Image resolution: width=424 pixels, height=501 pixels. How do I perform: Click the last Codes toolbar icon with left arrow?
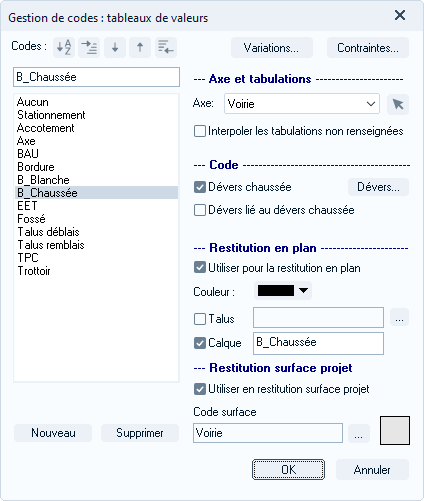coord(166,47)
